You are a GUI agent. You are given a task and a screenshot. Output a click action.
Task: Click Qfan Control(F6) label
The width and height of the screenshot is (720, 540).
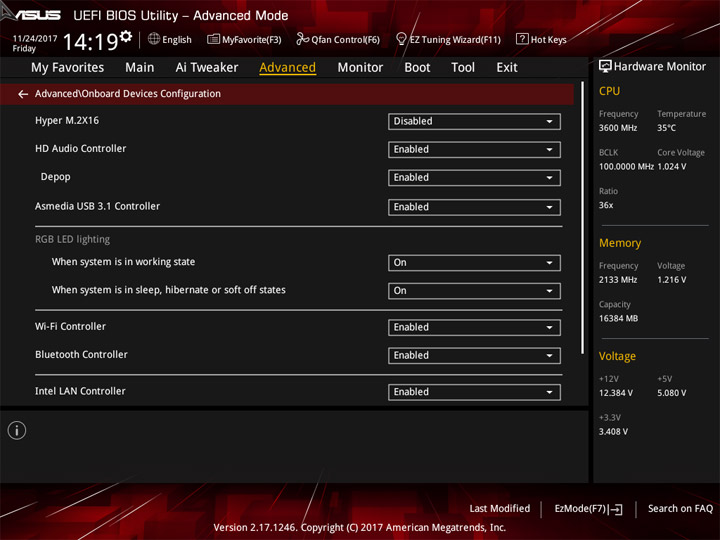point(345,40)
